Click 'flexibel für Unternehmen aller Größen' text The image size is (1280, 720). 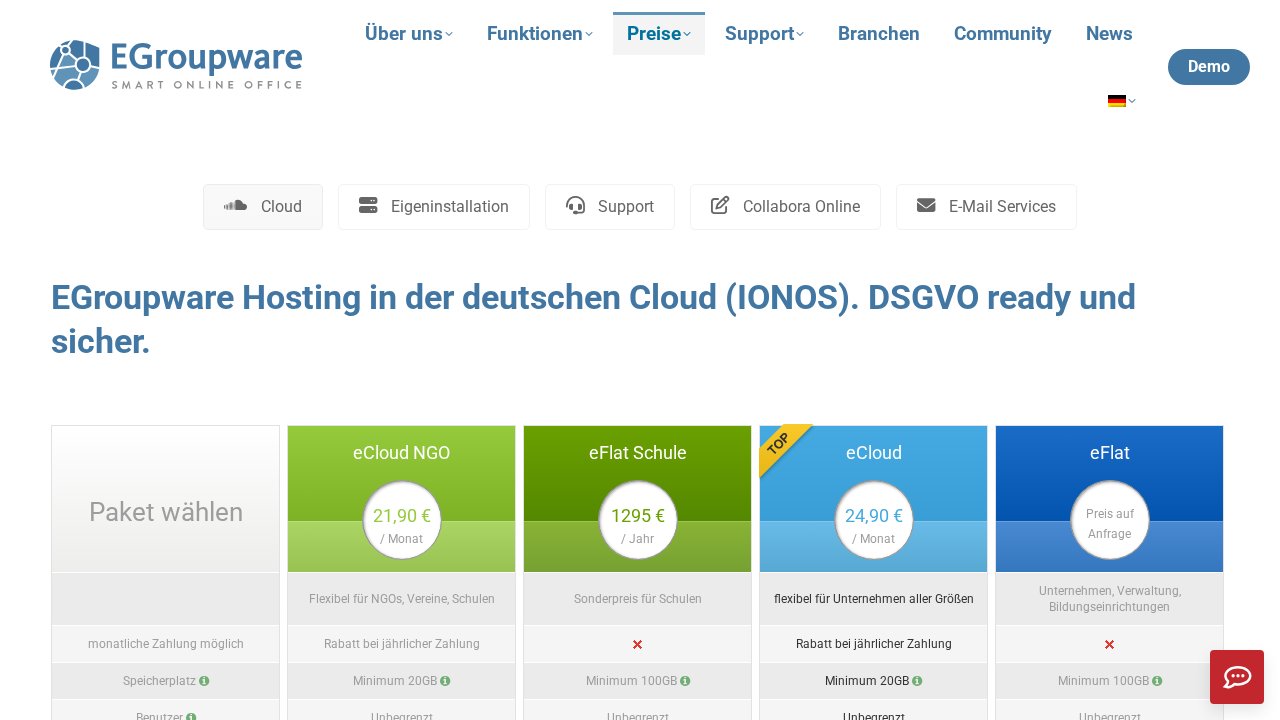click(874, 599)
